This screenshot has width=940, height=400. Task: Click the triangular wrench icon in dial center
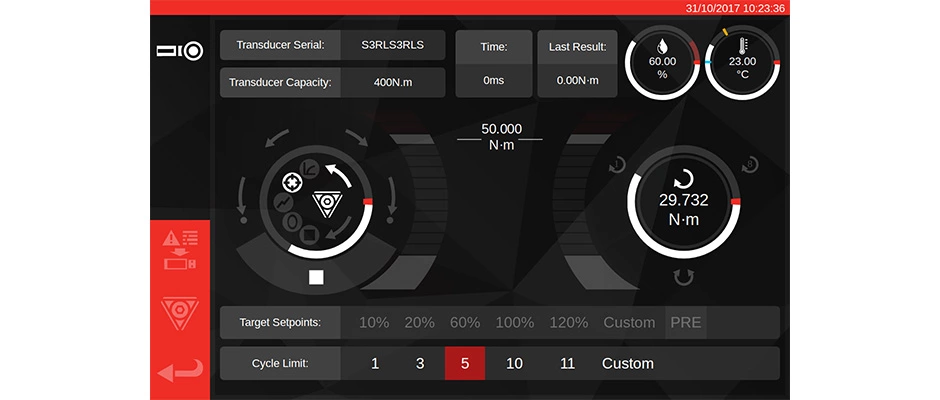pyautogui.click(x=326, y=203)
